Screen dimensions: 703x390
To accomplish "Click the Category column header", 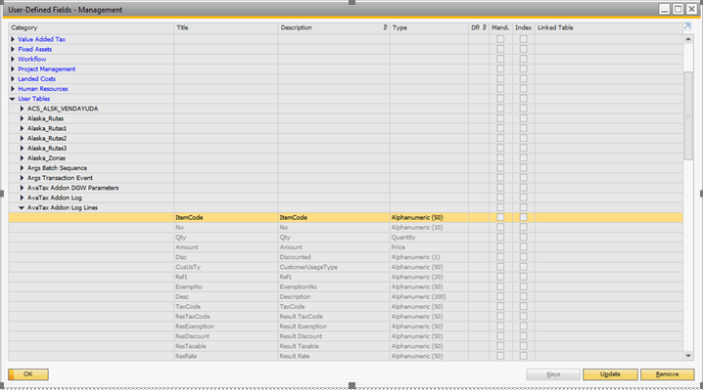I will tap(91, 27).
